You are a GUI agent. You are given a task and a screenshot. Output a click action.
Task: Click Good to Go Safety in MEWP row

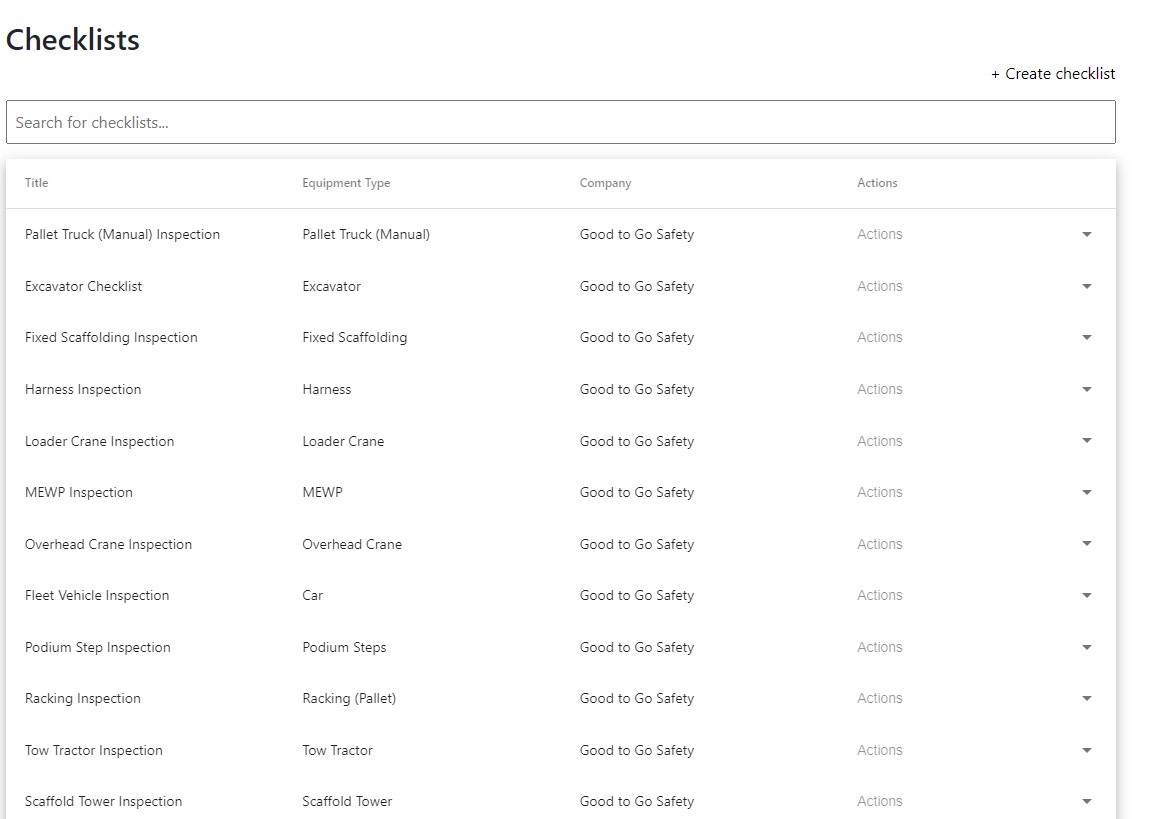click(x=637, y=493)
